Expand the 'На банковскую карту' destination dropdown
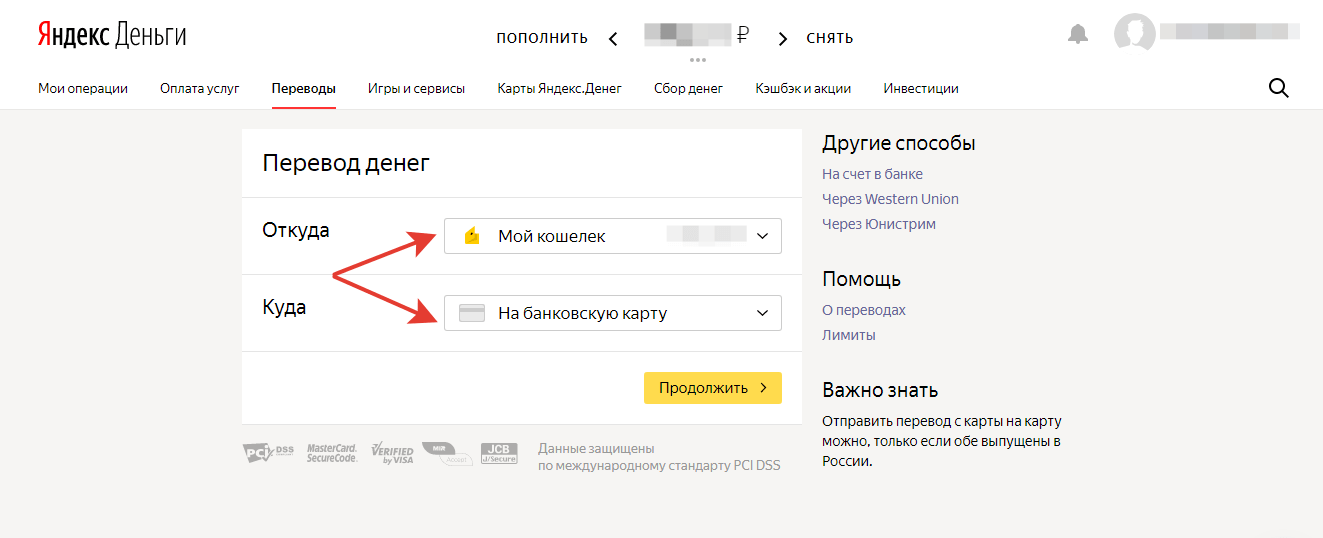1323x538 pixels. click(612, 313)
